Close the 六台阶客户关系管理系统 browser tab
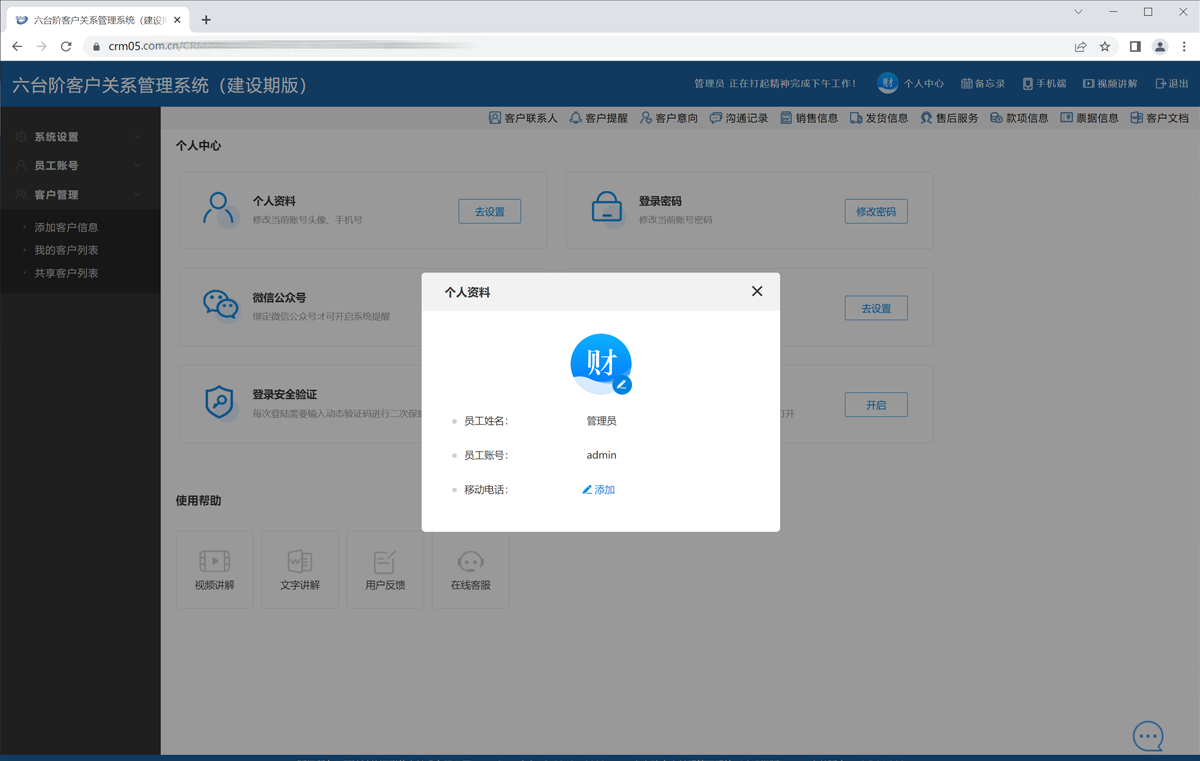Image resolution: width=1200 pixels, height=761 pixels. (177, 20)
